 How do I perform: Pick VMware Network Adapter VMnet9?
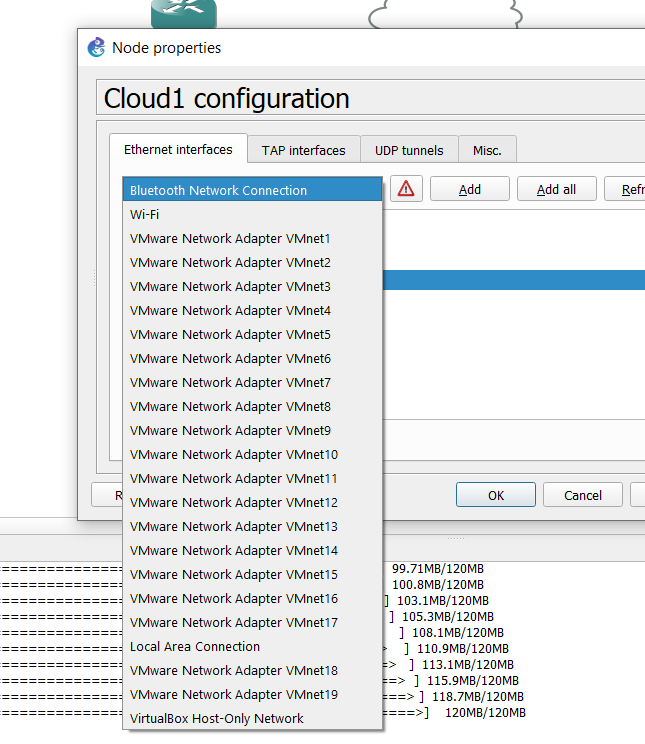(252, 430)
